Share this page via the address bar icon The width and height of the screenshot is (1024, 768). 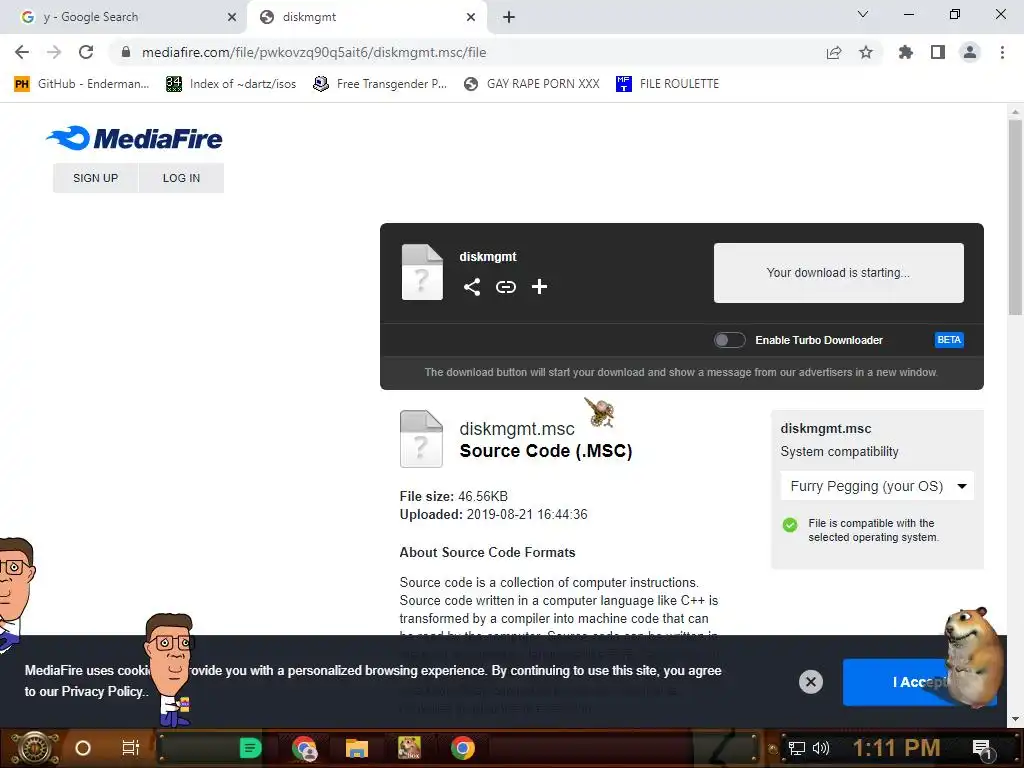coord(833,52)
